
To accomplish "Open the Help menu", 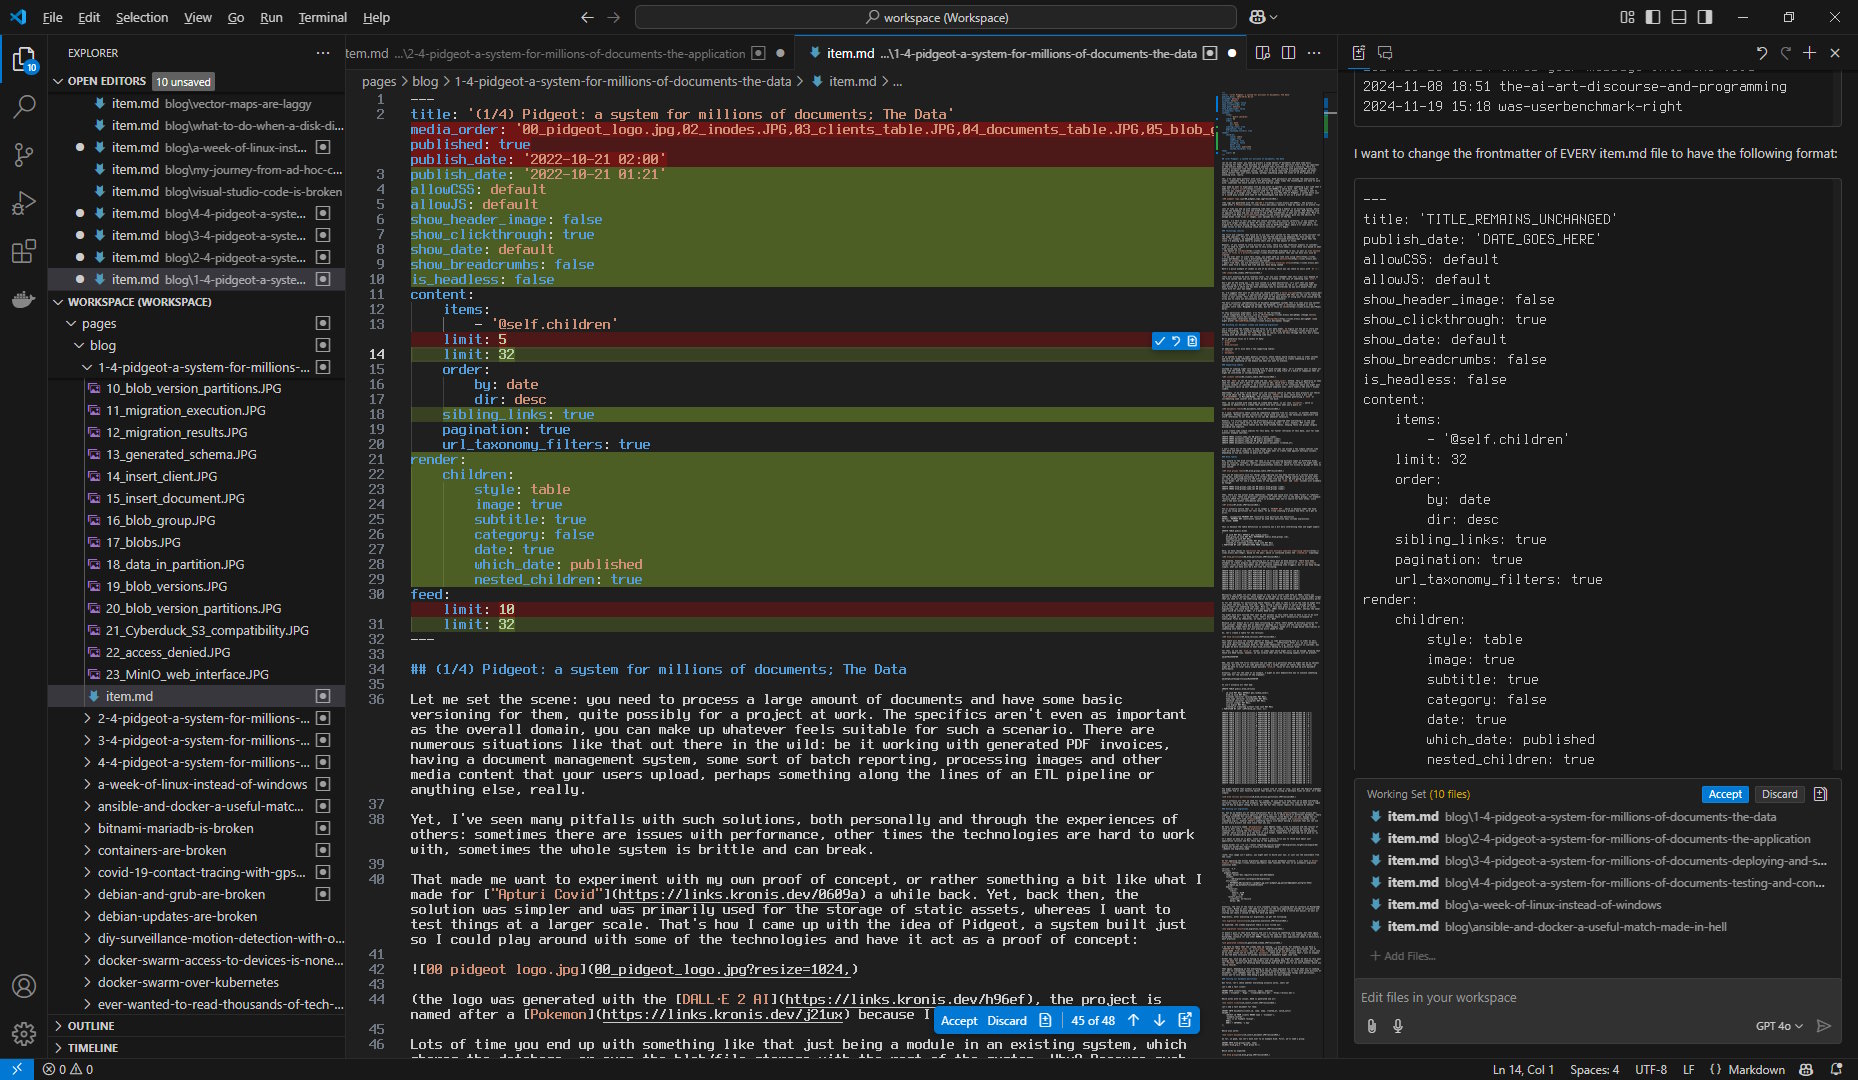I will pos(376,17).
